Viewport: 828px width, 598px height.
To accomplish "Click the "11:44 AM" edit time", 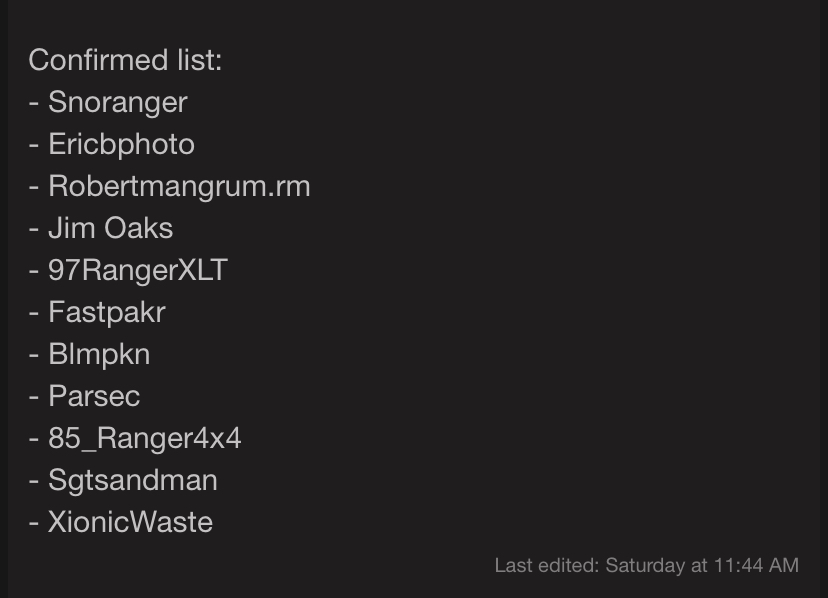I will (756, 566).
